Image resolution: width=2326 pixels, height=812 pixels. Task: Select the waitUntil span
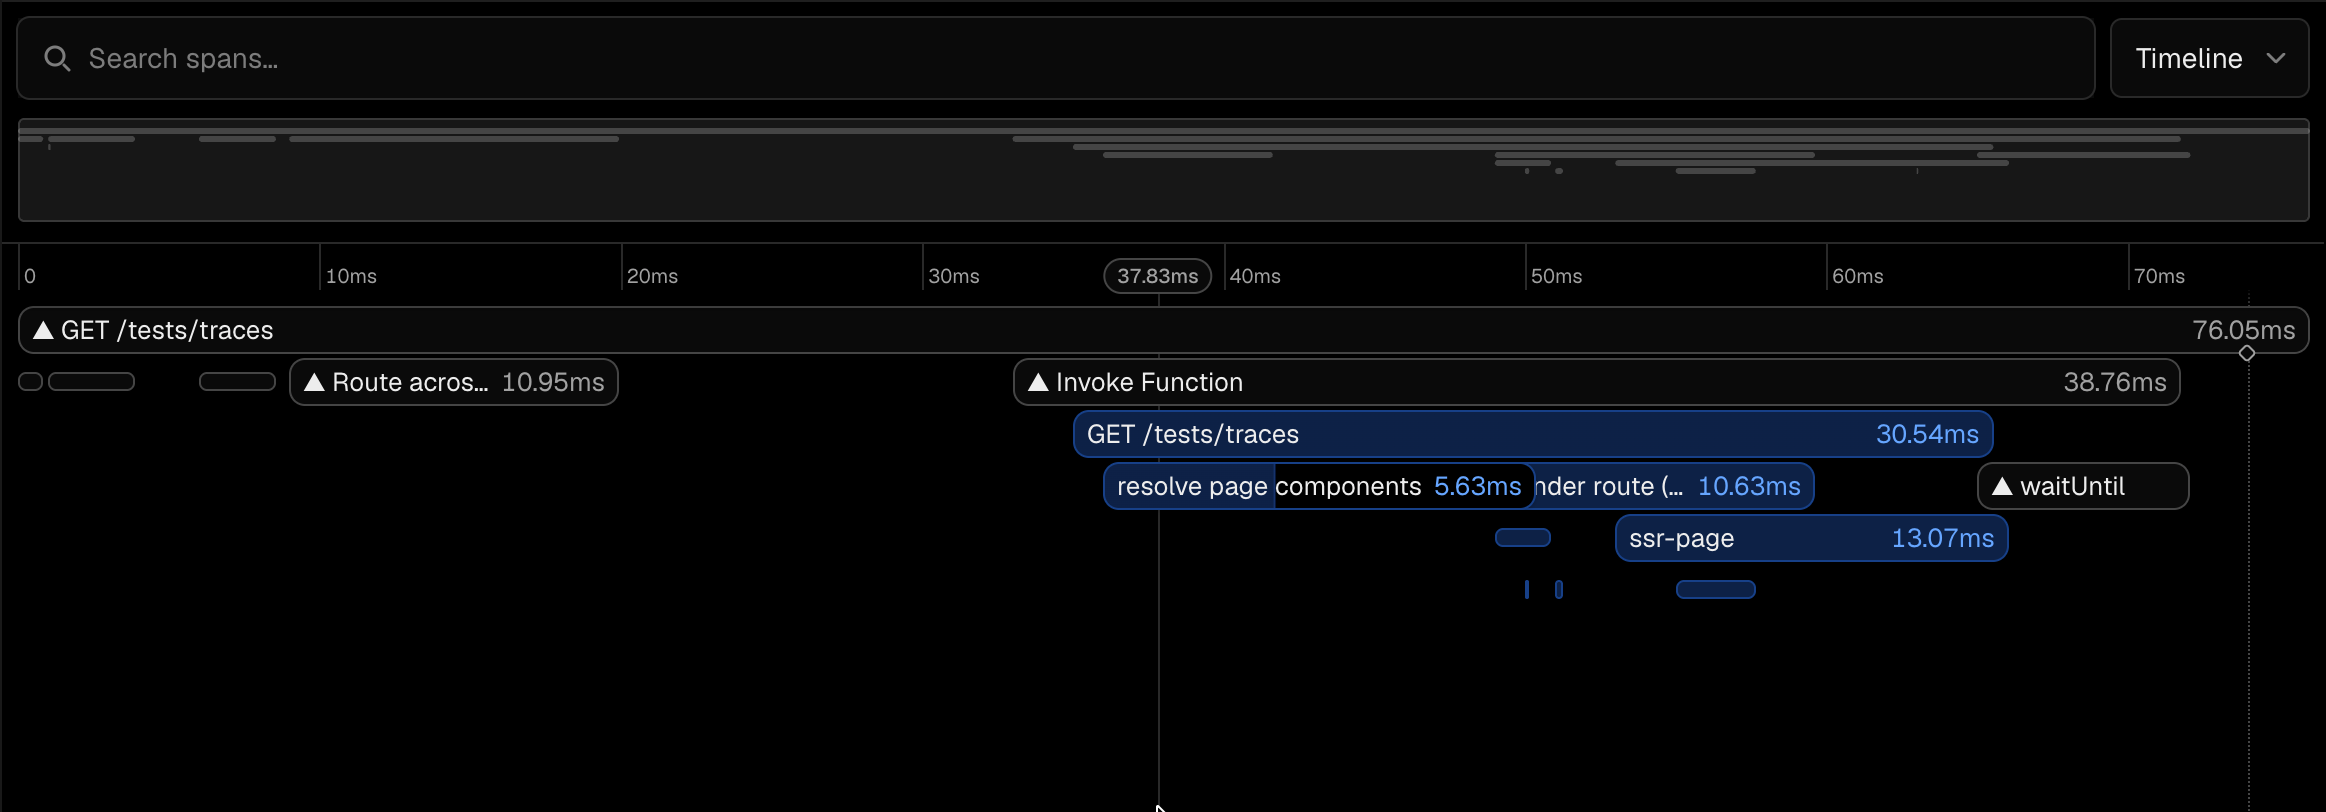[2083, 486]
